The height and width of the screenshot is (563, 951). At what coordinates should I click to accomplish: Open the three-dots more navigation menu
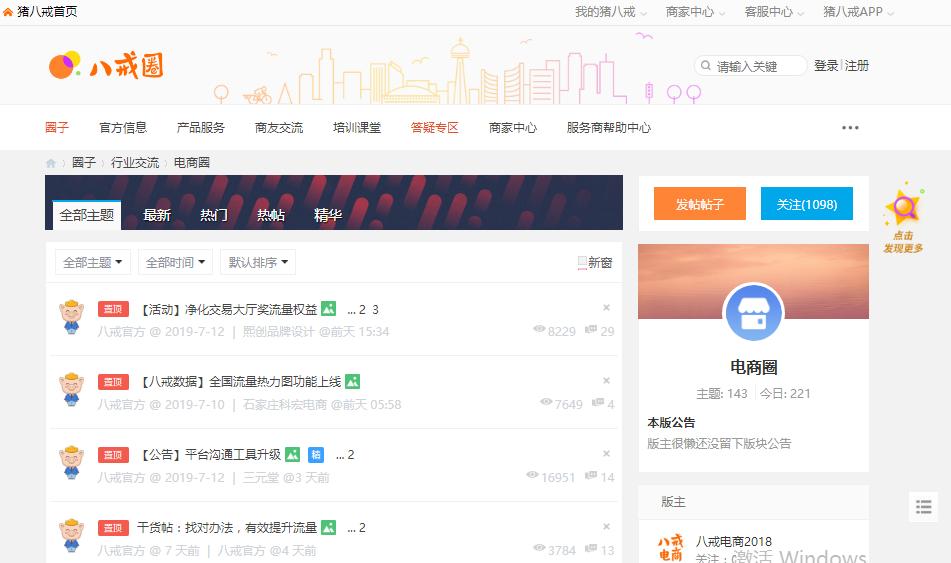point(850,127)
